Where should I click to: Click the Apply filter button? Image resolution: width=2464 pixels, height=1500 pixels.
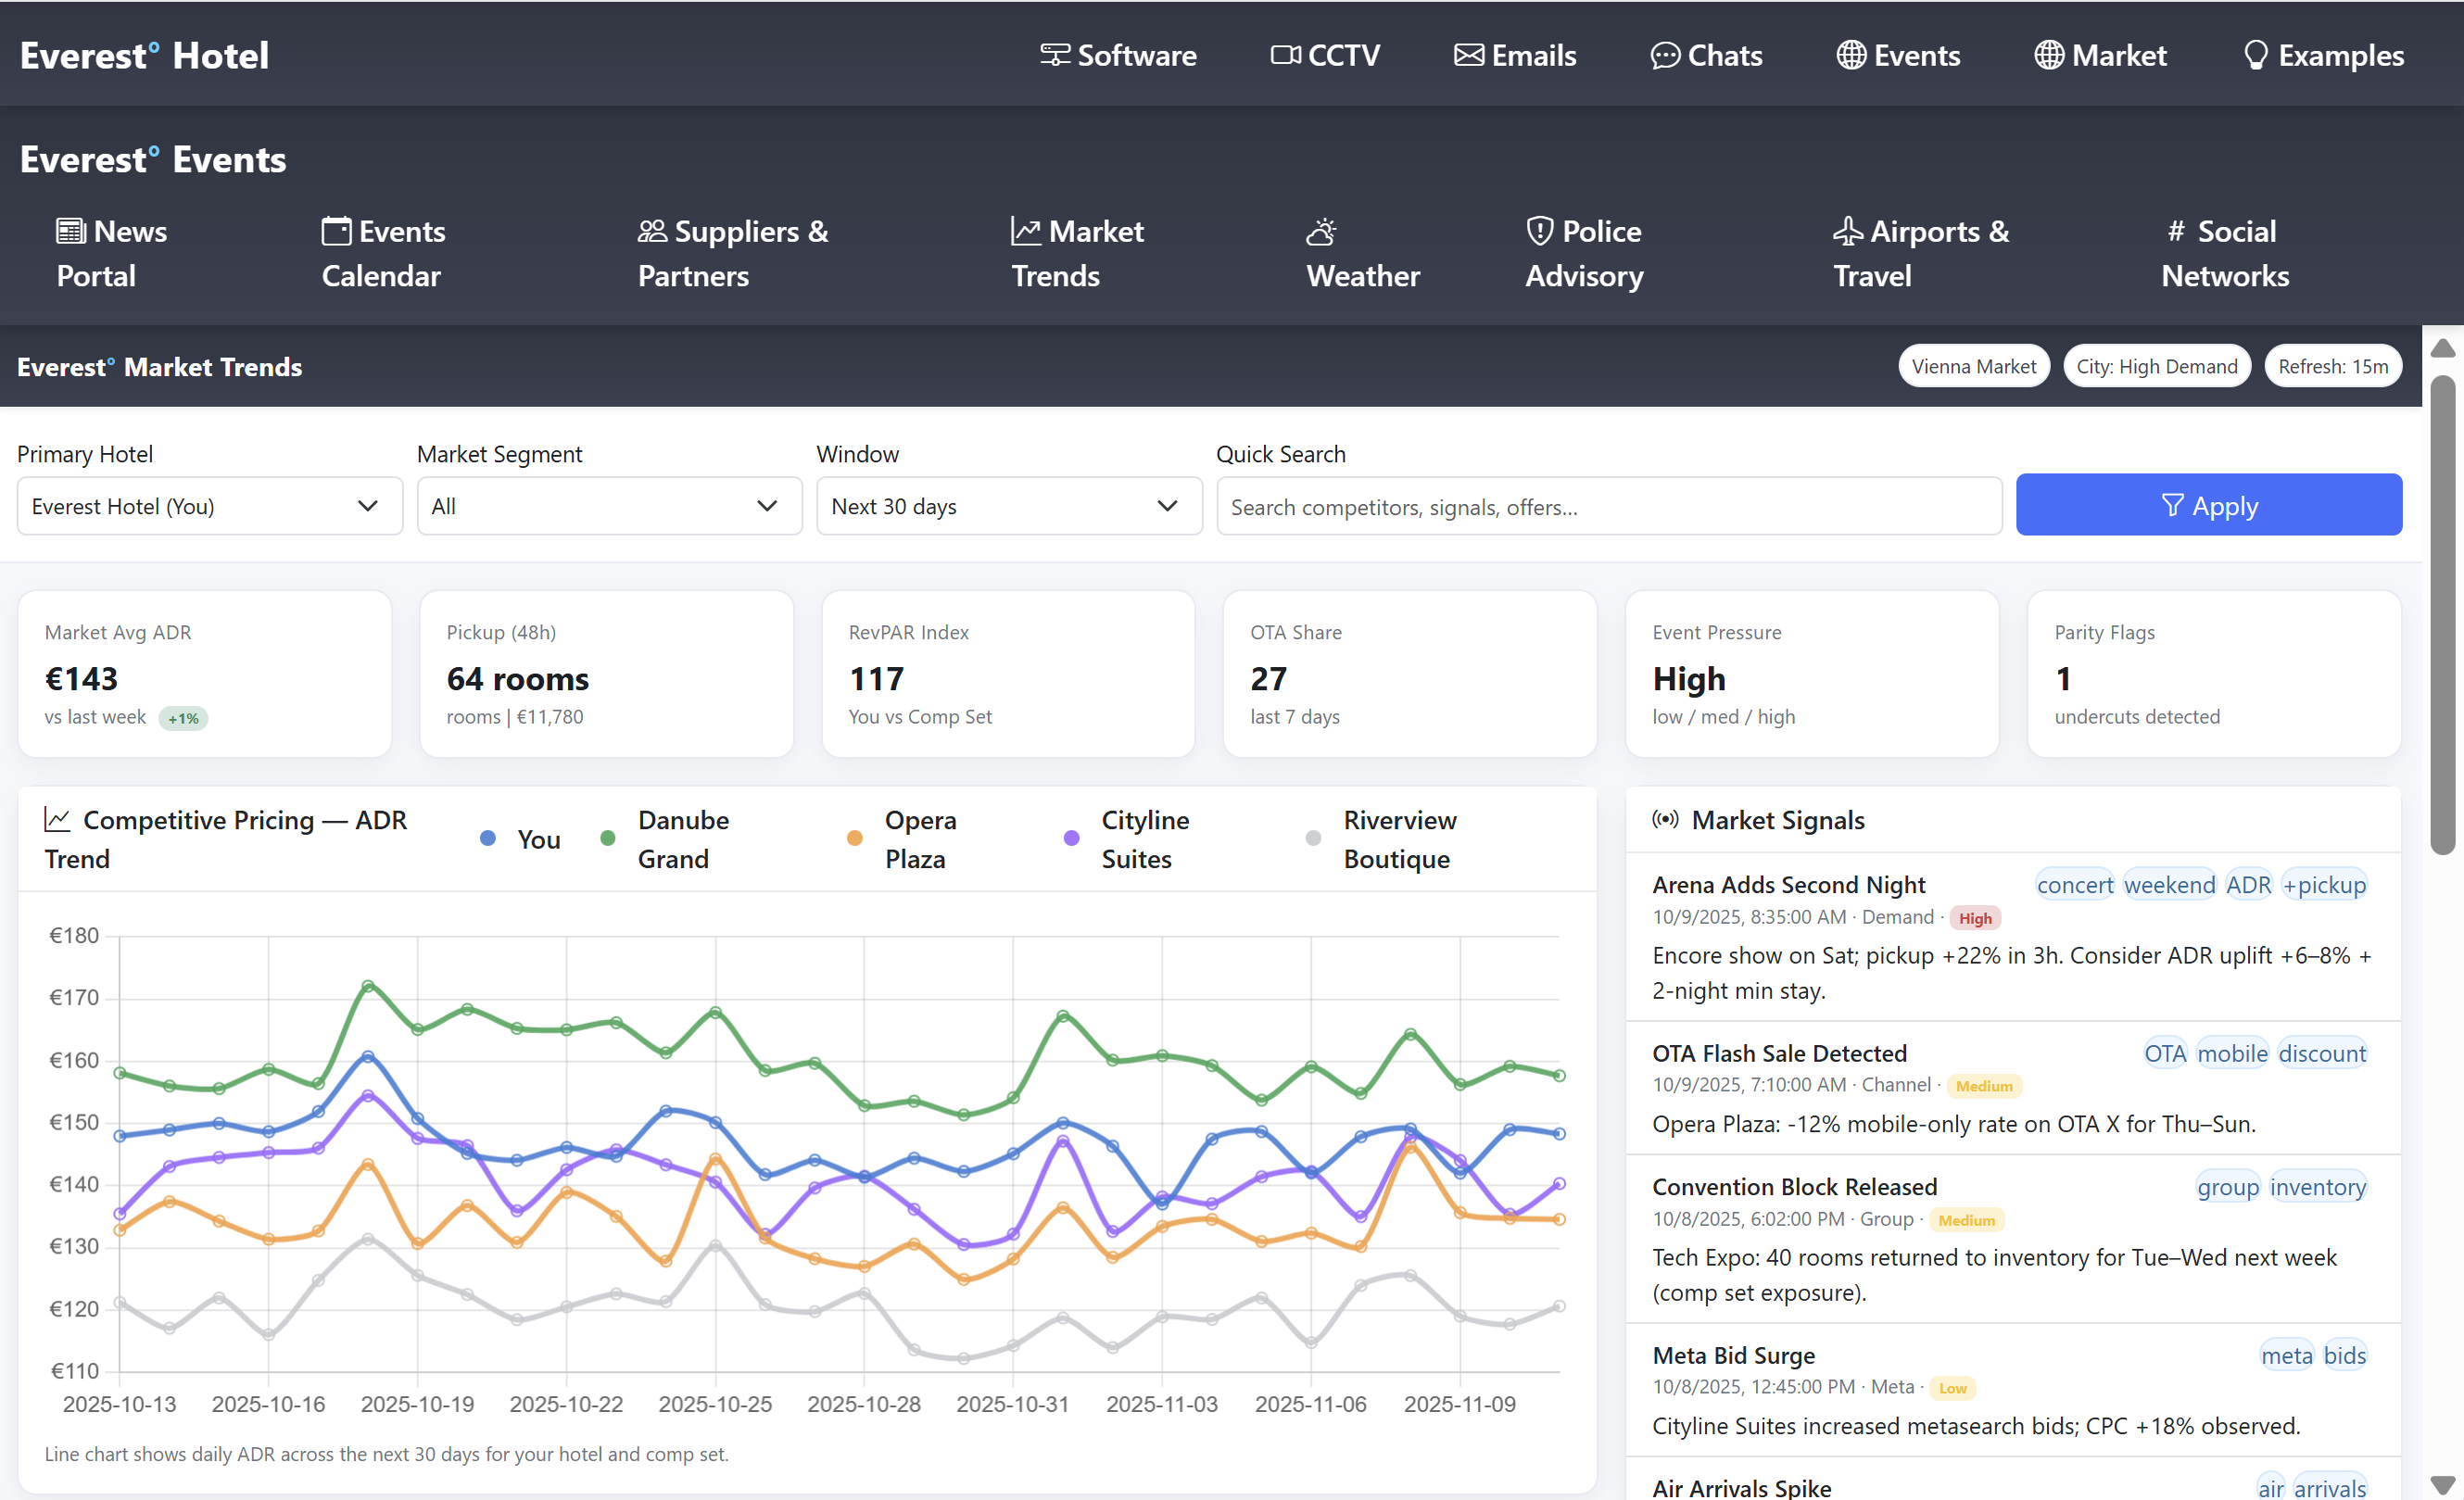2208,505
